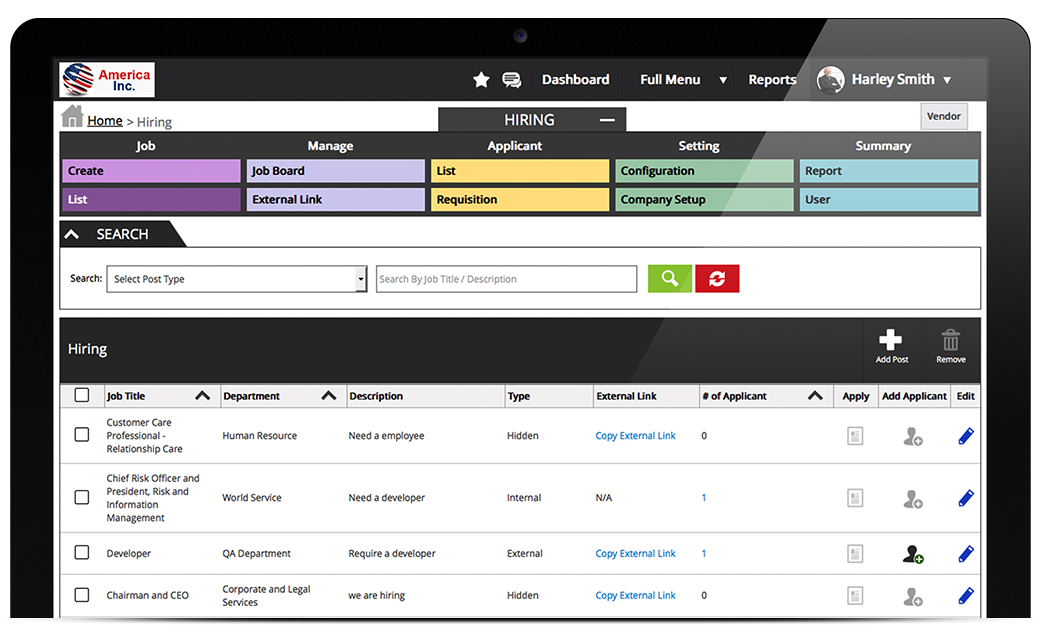Add applicant to Chairman and CEO job
Viewport: 1042px width, 634px height.
point(913,596)
